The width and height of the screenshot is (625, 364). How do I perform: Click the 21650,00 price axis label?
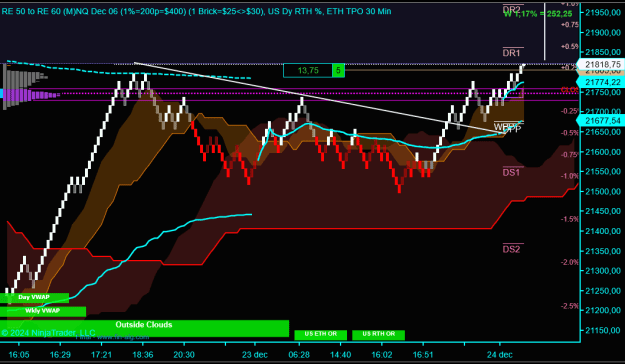point(603,132)
